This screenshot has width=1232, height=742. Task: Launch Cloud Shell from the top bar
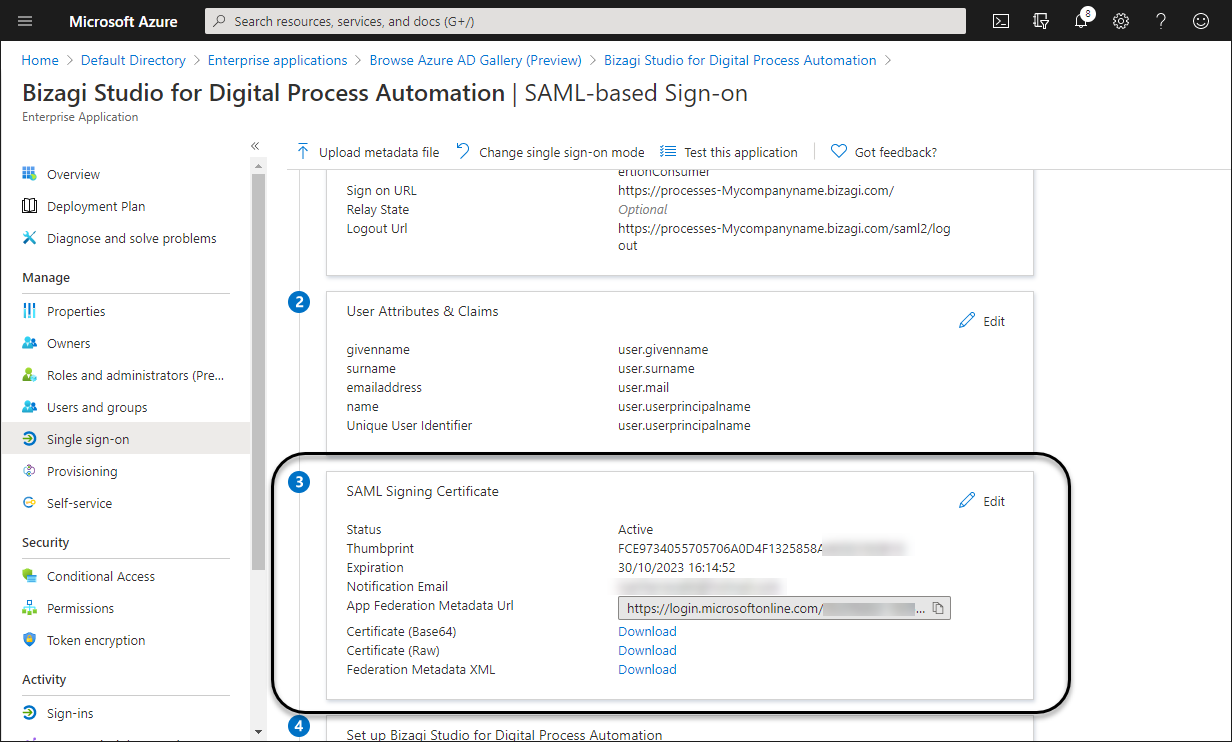1000,21
